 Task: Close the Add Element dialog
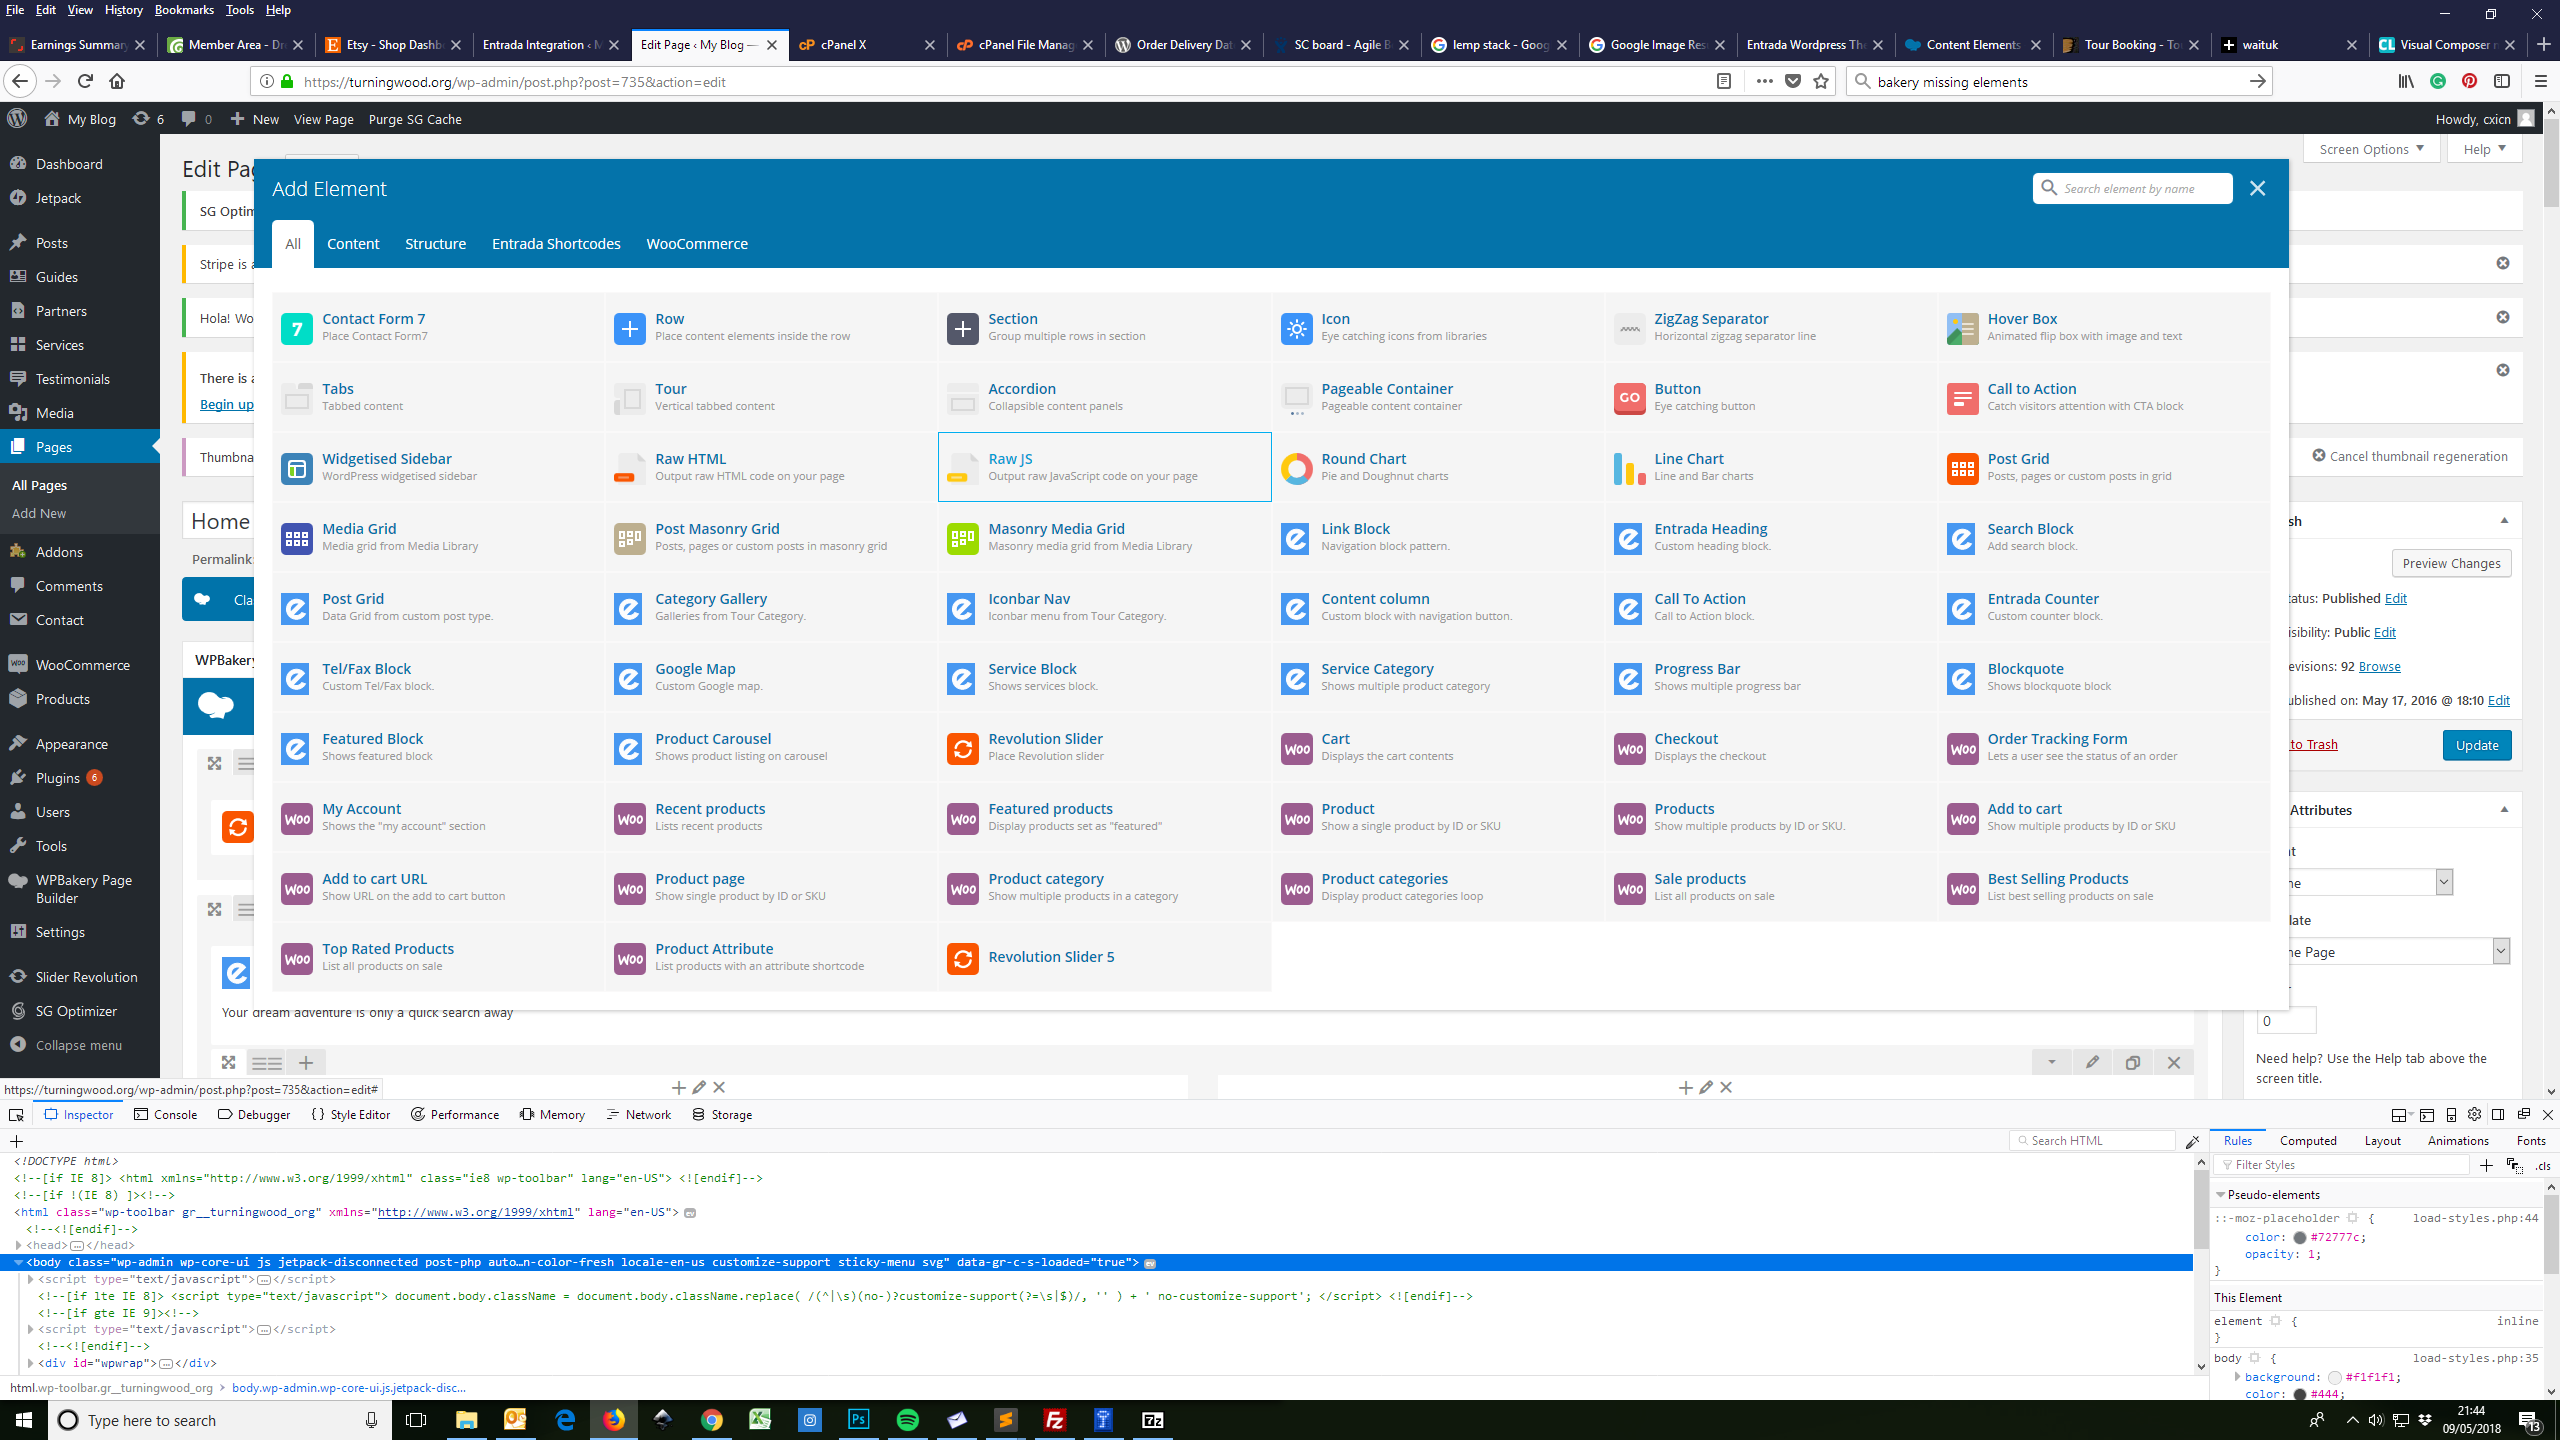pos(2257,188)
